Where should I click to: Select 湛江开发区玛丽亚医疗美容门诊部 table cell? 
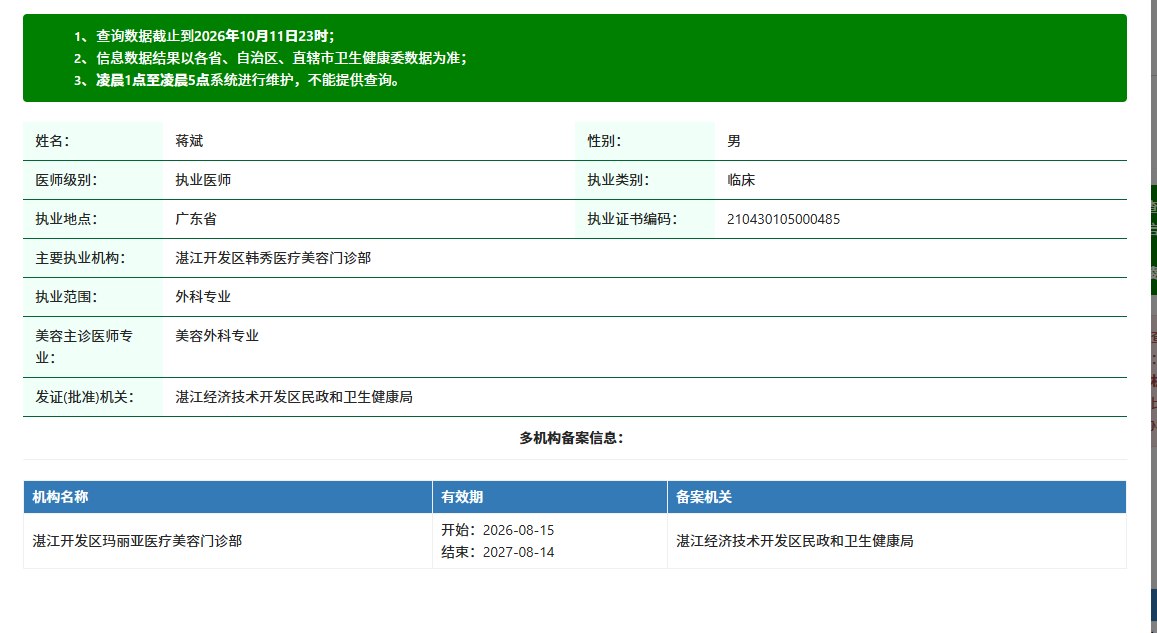pyautogui.click(x=228, y=541)
